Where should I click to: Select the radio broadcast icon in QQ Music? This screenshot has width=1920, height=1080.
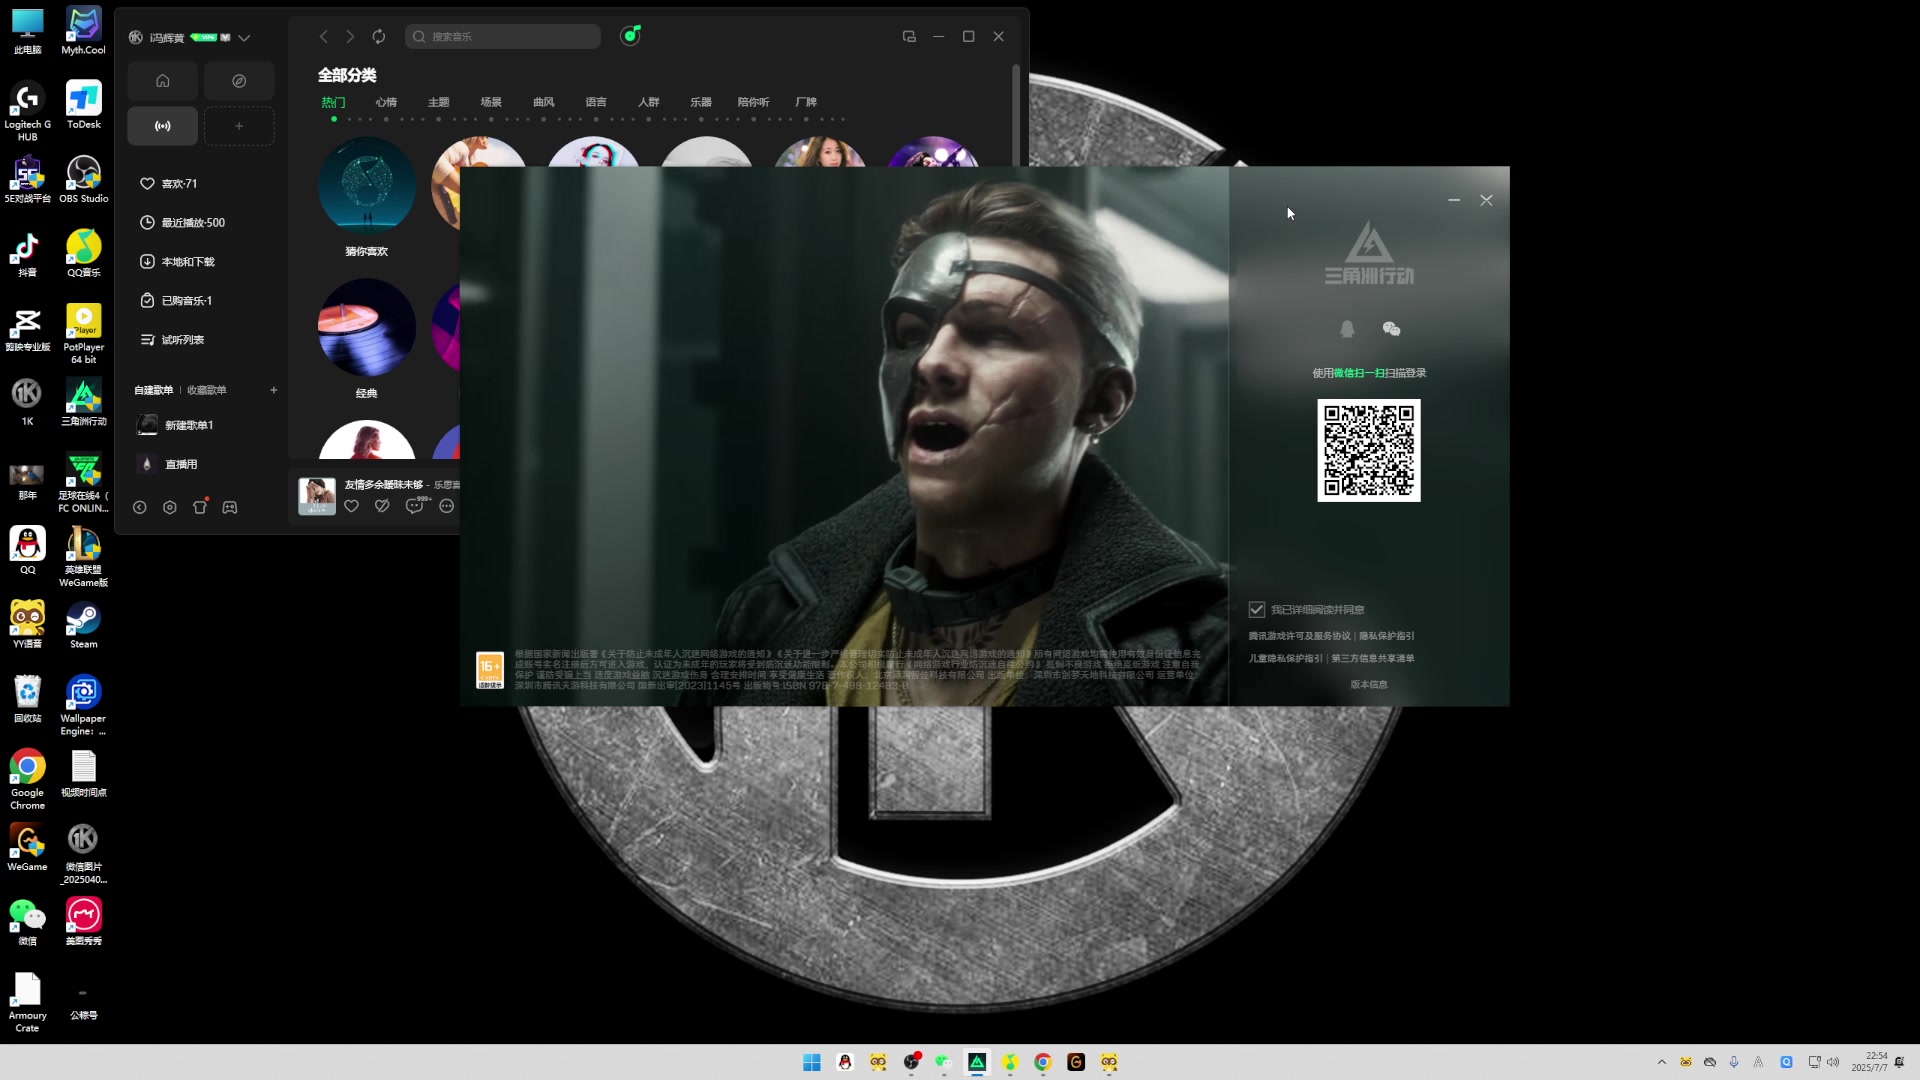[162, 126]
